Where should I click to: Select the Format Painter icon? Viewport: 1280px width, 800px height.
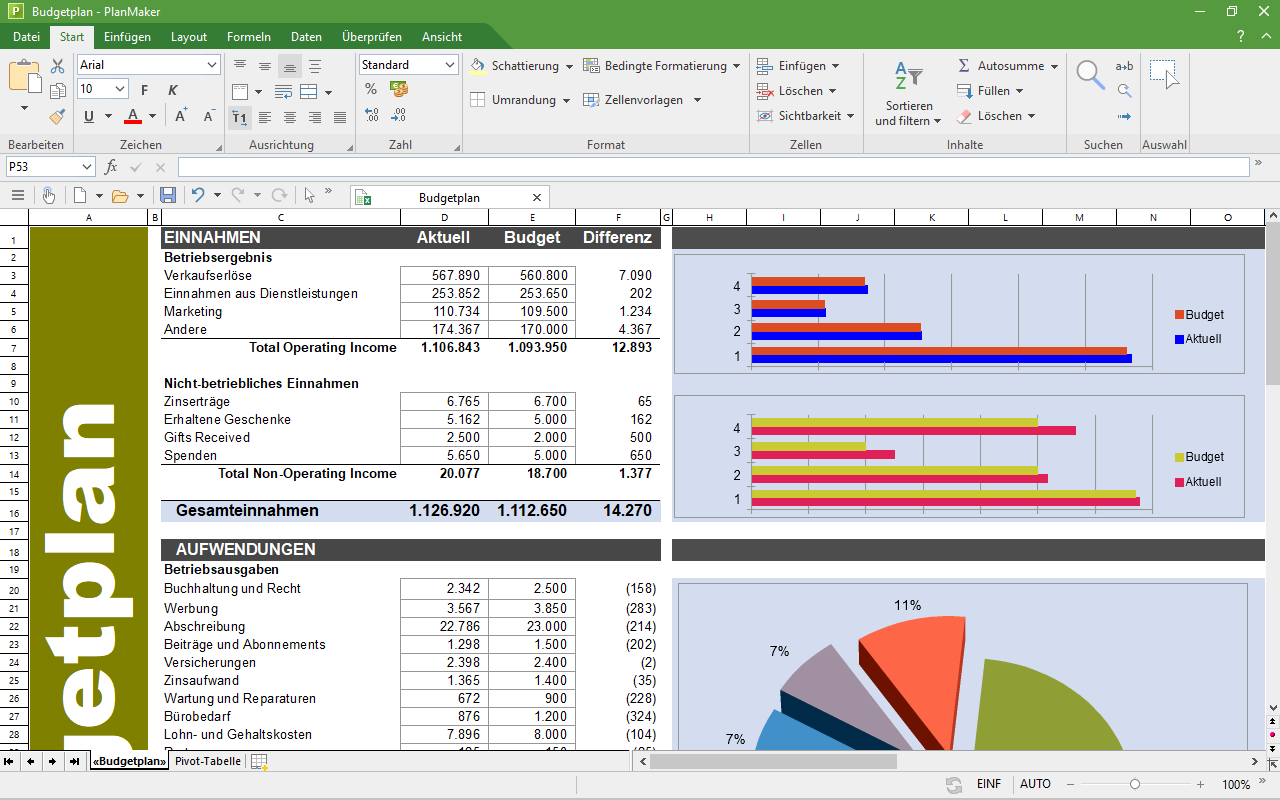pyautogui.click(x=57, y=118)
